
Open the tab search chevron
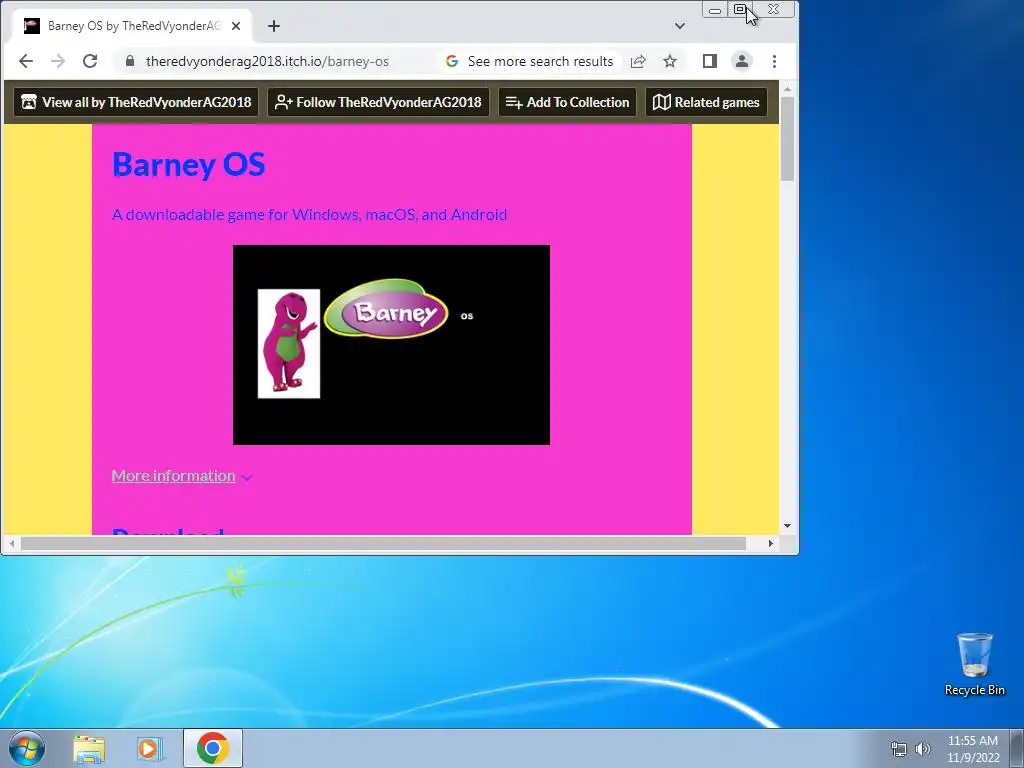pos(680,26)
